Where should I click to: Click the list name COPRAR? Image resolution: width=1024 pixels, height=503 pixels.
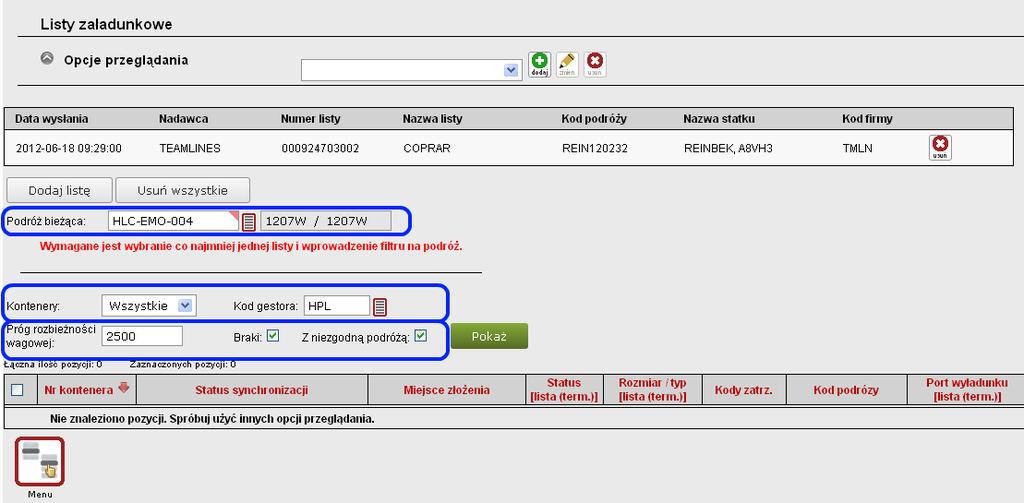[427, 148]
